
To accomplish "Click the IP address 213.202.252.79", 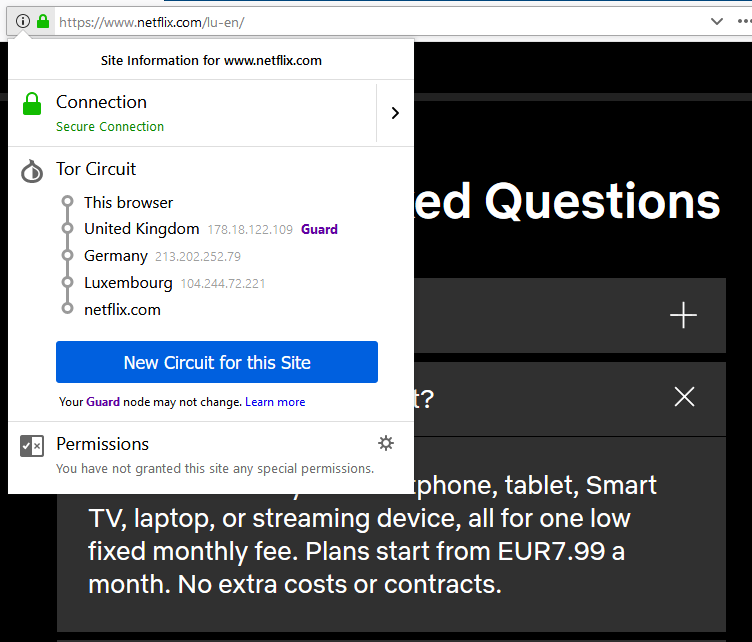I will (x=198, y=257).
